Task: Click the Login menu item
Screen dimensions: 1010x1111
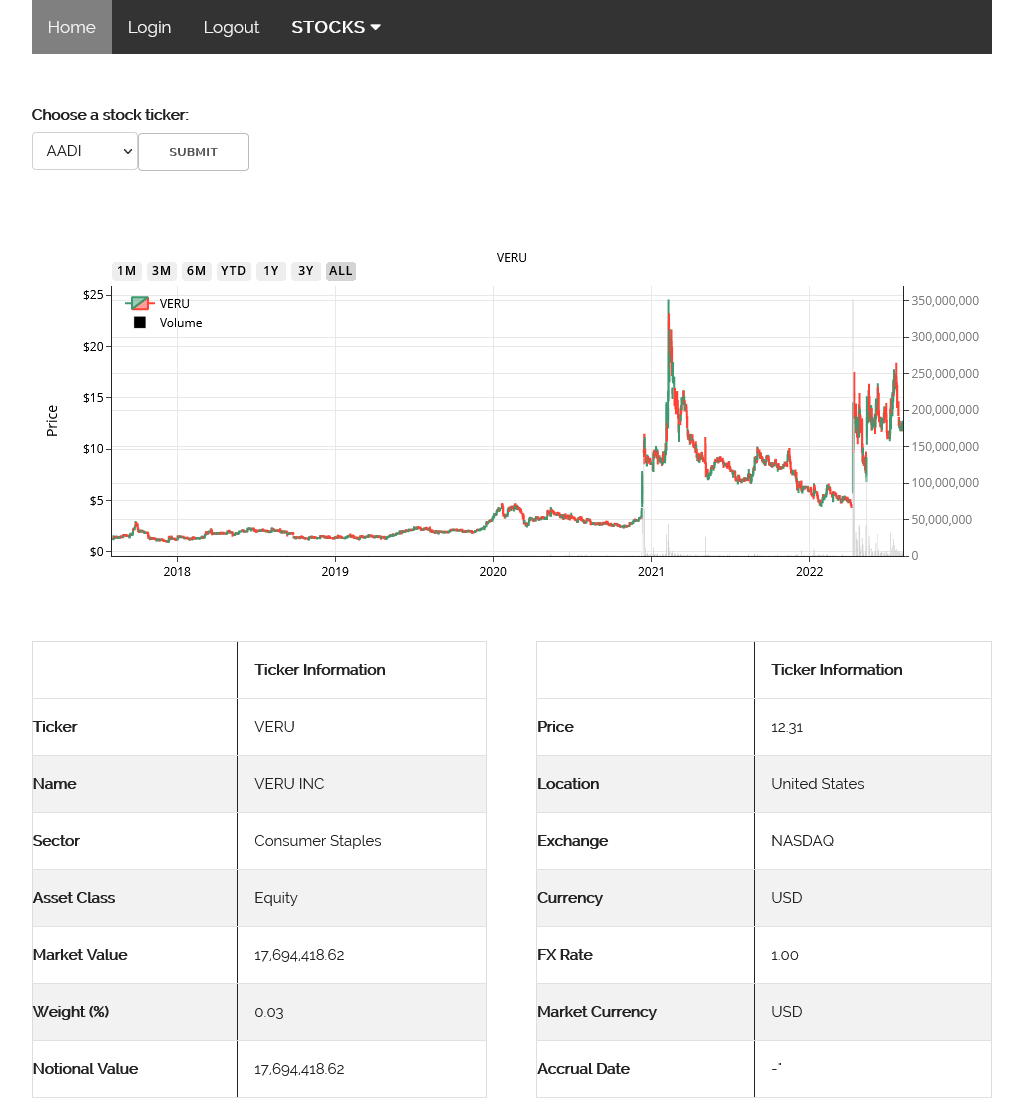Action: 149,27
